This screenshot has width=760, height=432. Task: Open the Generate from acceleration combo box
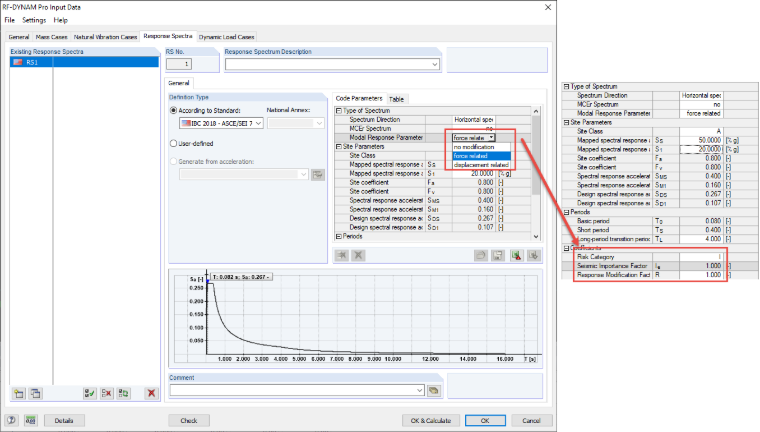point(244,175)
